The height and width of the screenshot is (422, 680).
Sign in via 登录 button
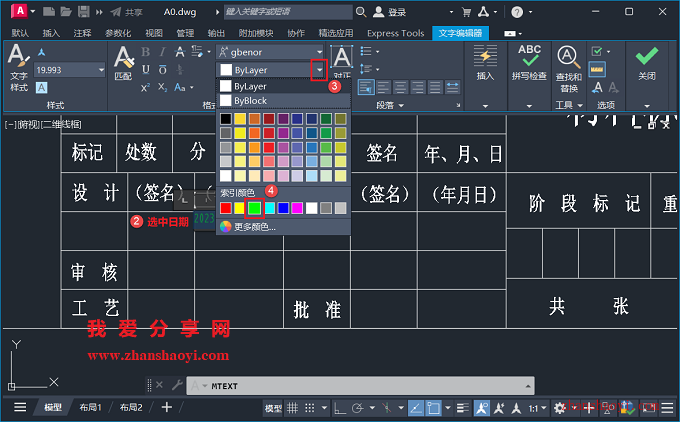tap(390, 12)
